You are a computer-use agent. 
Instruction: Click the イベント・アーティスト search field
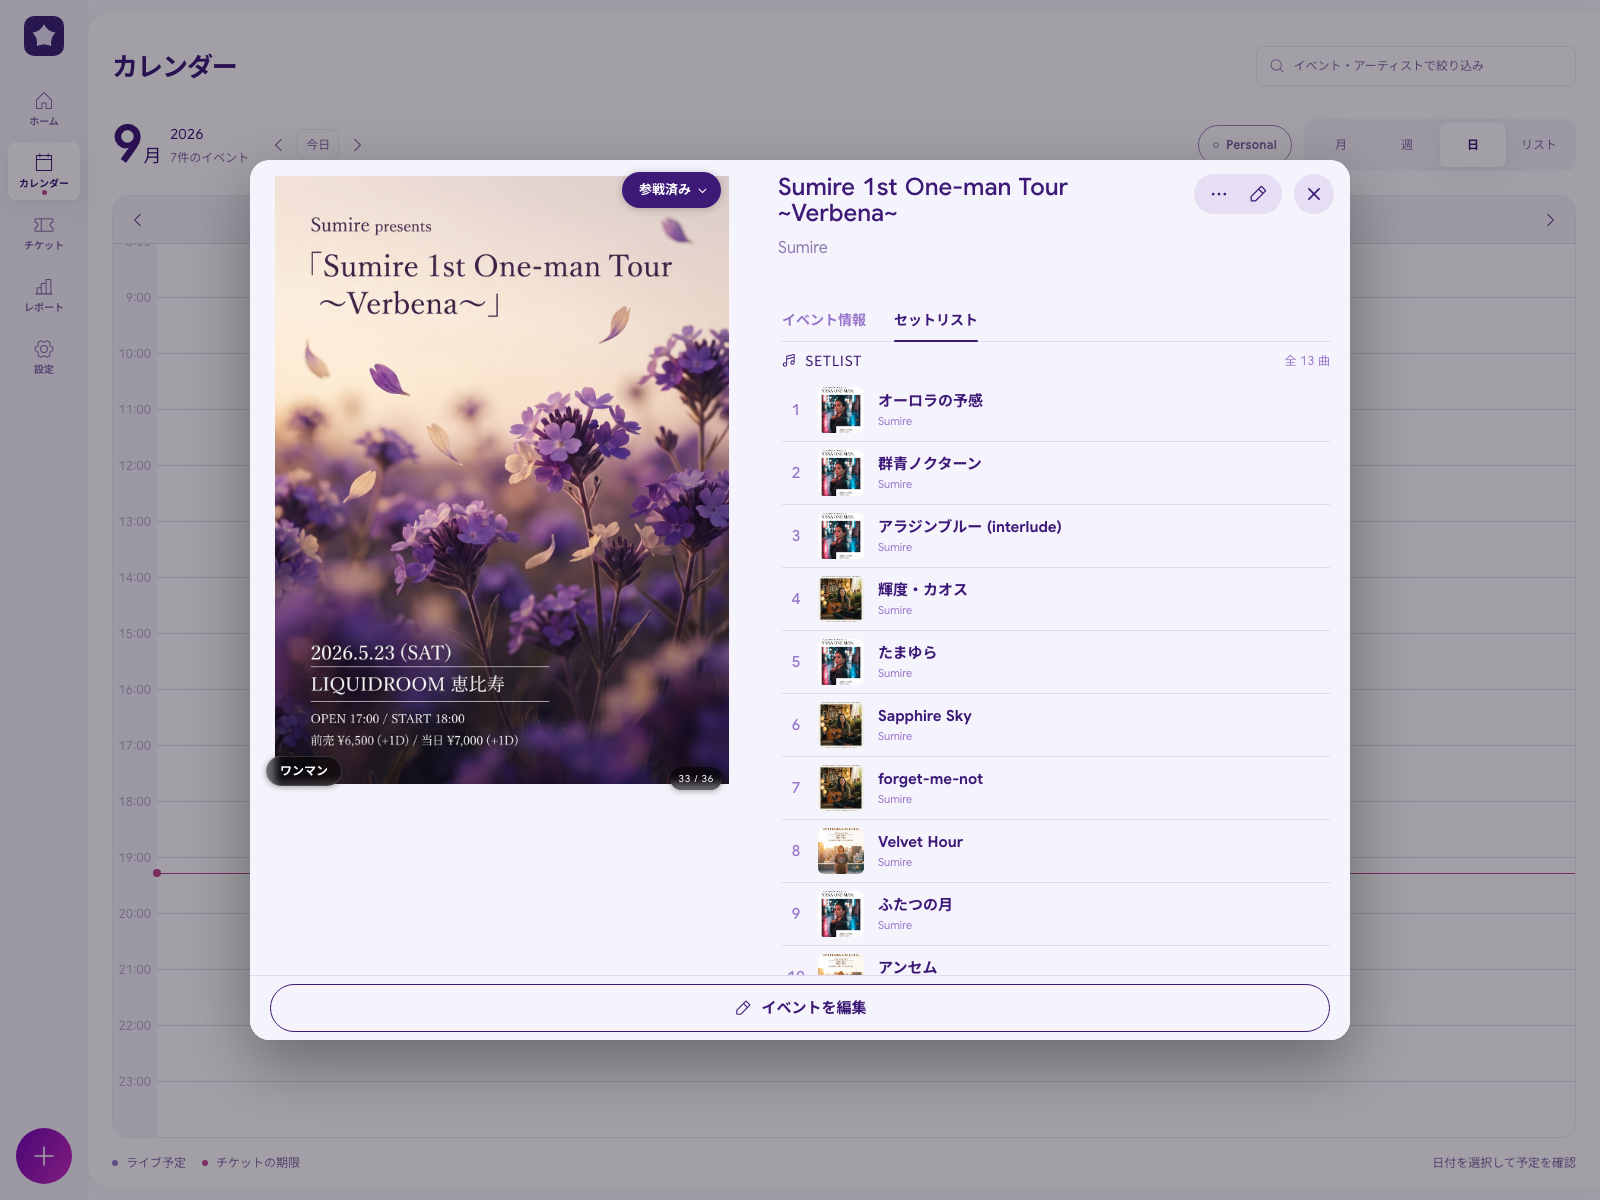[1416, 66]
